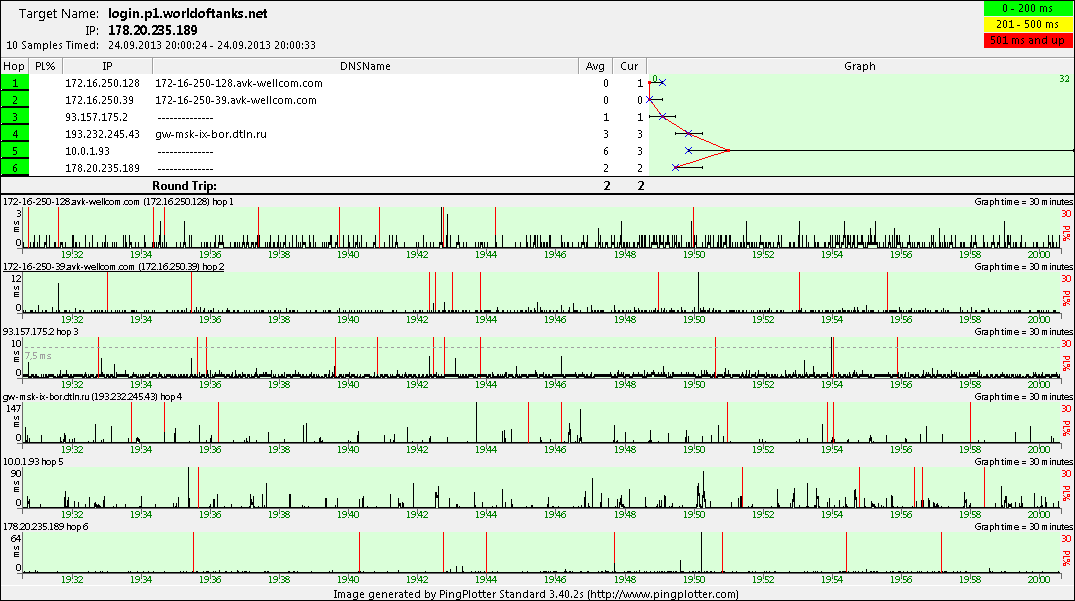Click the Graph time label for hop 6

[1024, 527]
